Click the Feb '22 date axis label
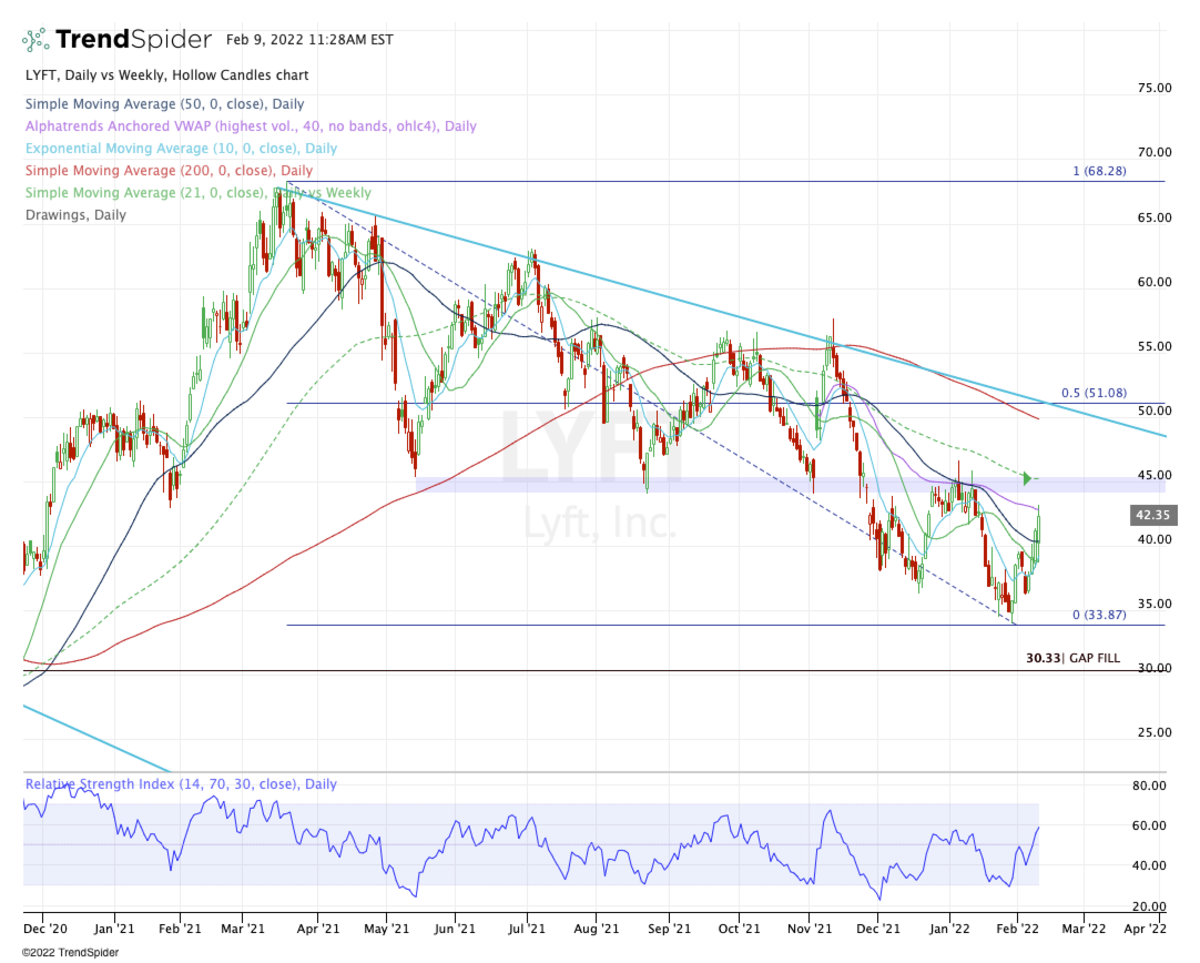Screen dimensions: 1200x963 point(1017,929)
